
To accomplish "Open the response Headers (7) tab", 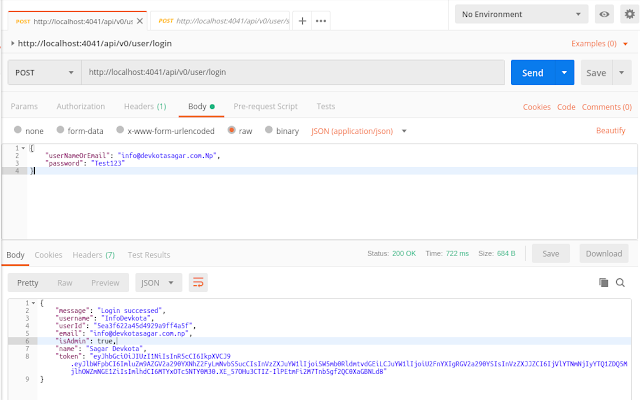I will [x=93, y=255].
